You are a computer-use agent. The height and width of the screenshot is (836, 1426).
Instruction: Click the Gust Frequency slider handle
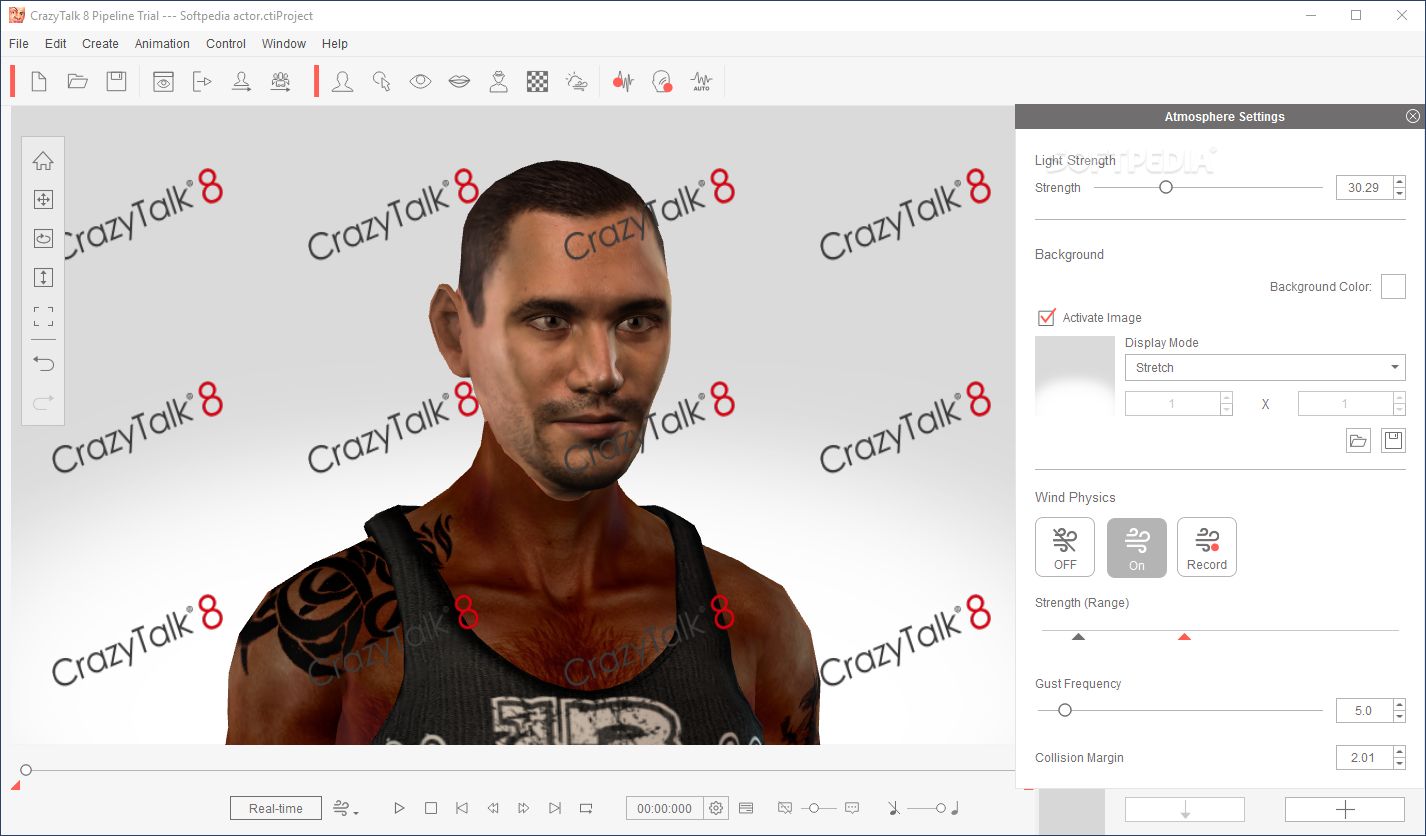1065,710
